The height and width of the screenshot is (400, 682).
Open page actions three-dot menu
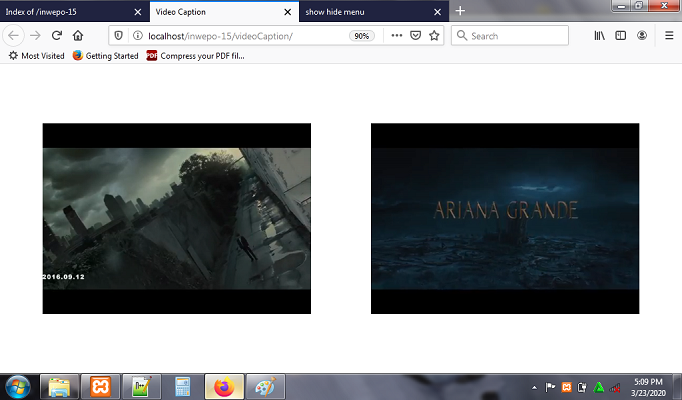(396, 35)
